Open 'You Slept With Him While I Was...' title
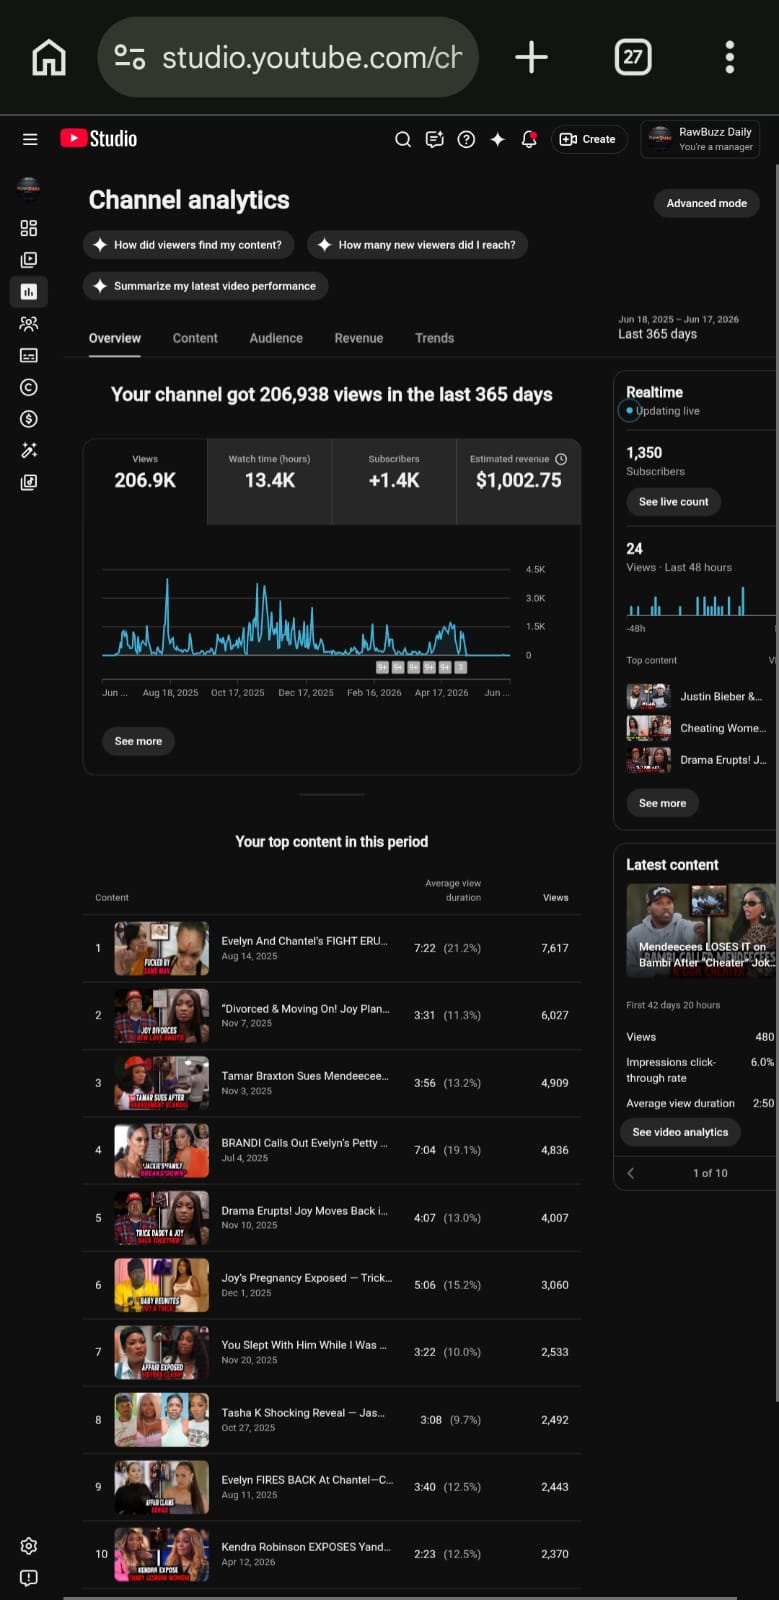 [x=304, y=1345]
